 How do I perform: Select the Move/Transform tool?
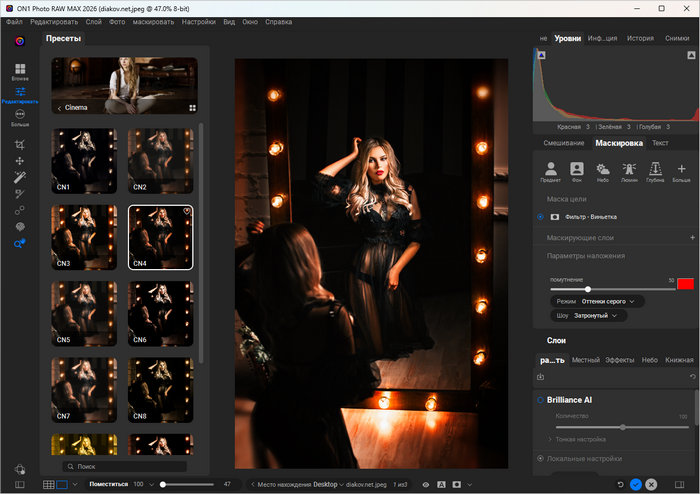20,161
